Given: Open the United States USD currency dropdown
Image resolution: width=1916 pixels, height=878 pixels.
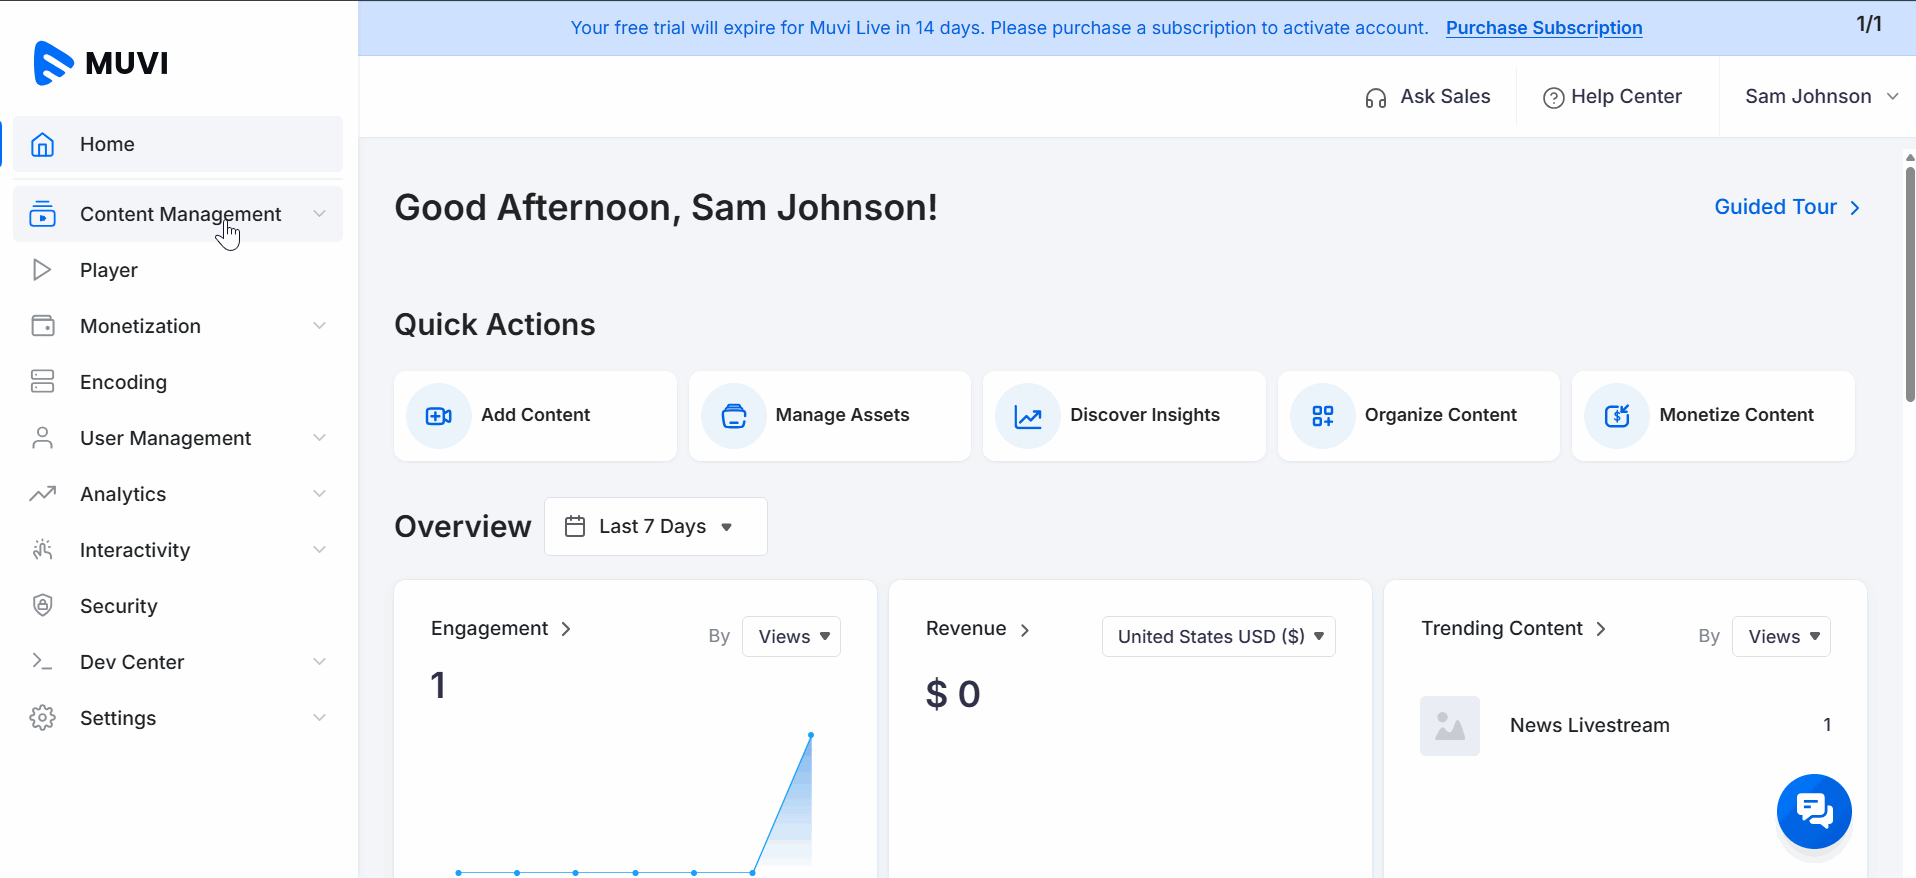Looking at the screenshot, I should pyautogui.click(x=1218, y=637).
